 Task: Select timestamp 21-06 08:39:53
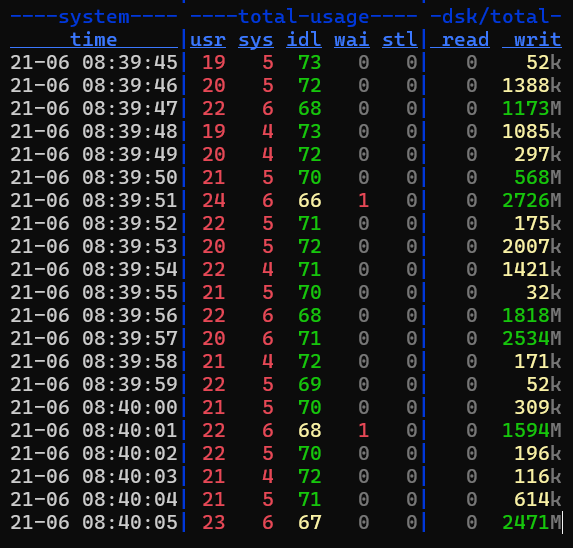94,246
